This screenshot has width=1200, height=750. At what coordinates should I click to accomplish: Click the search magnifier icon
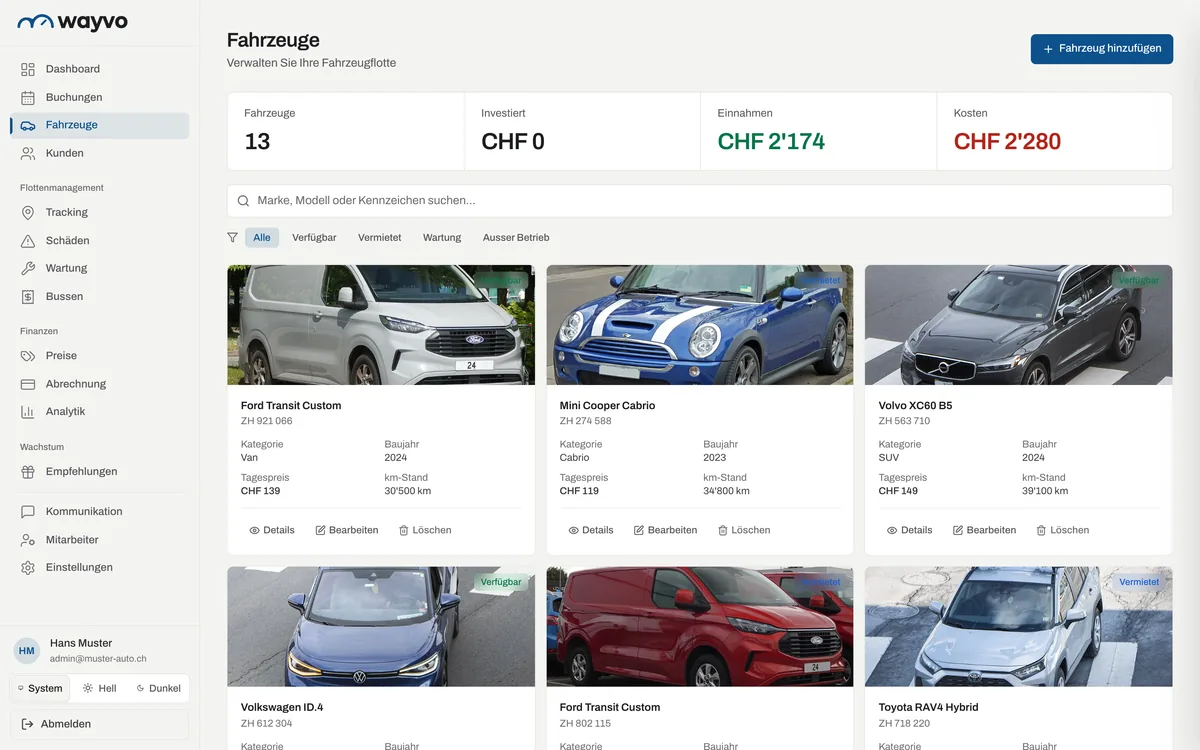pos(243,201)
